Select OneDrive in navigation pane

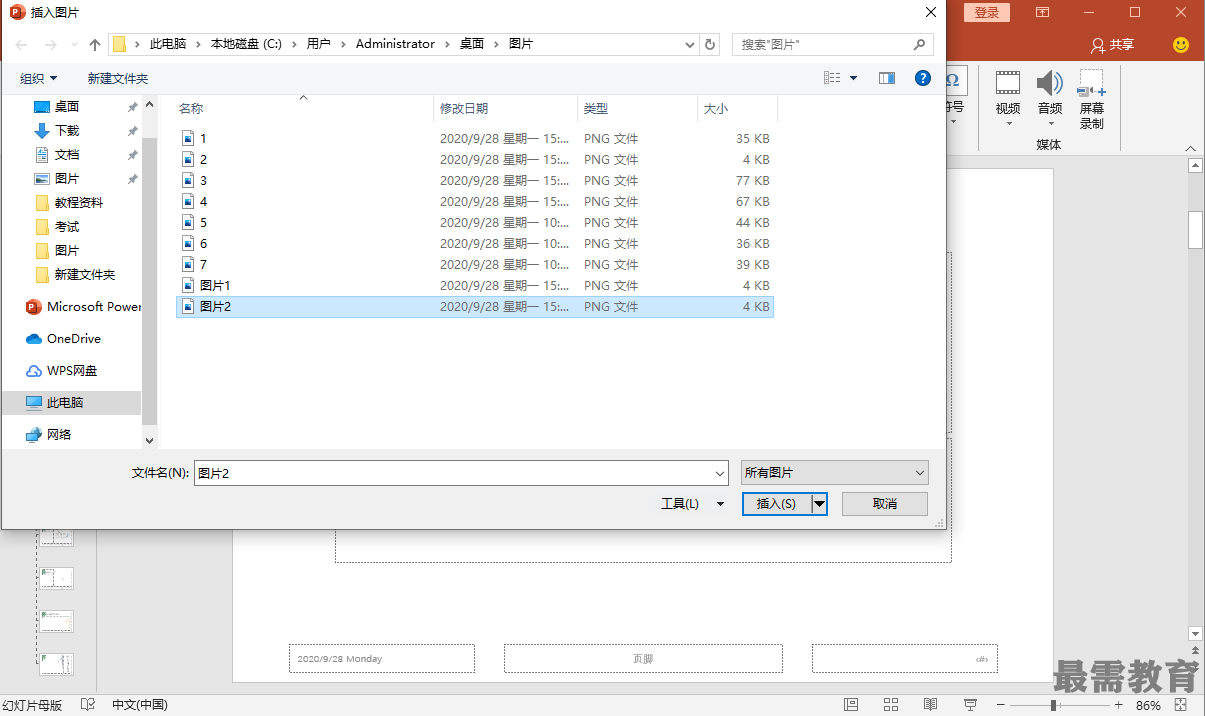tap(73, 339)
